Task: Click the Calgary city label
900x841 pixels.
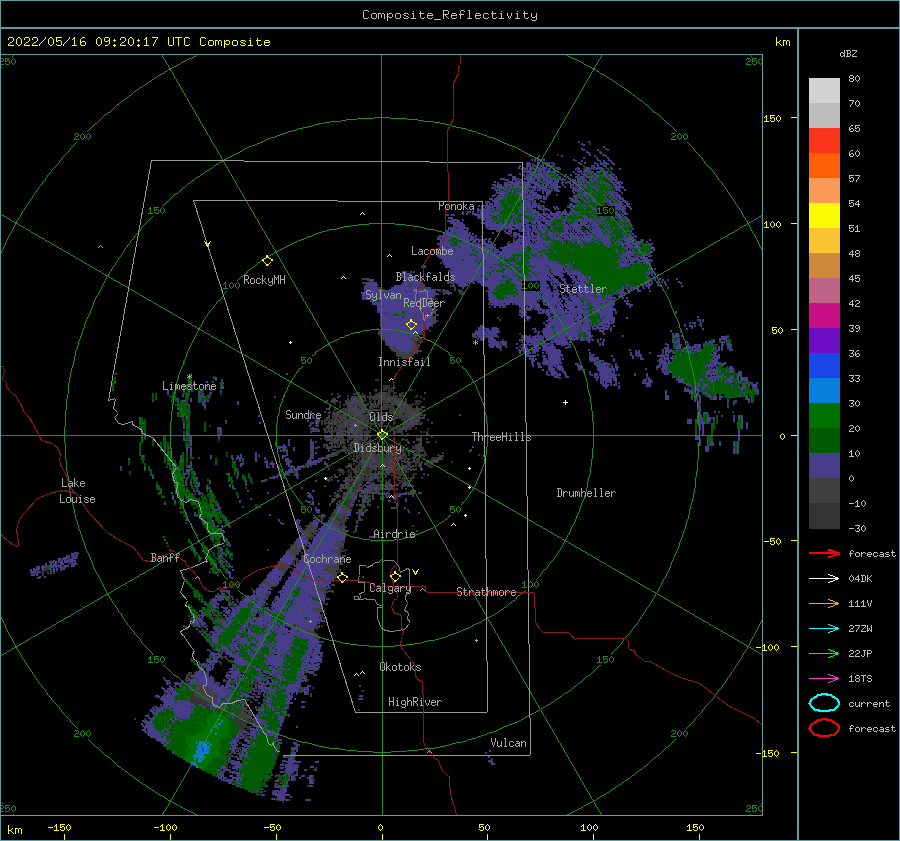Action: click(x=390, y=588)
